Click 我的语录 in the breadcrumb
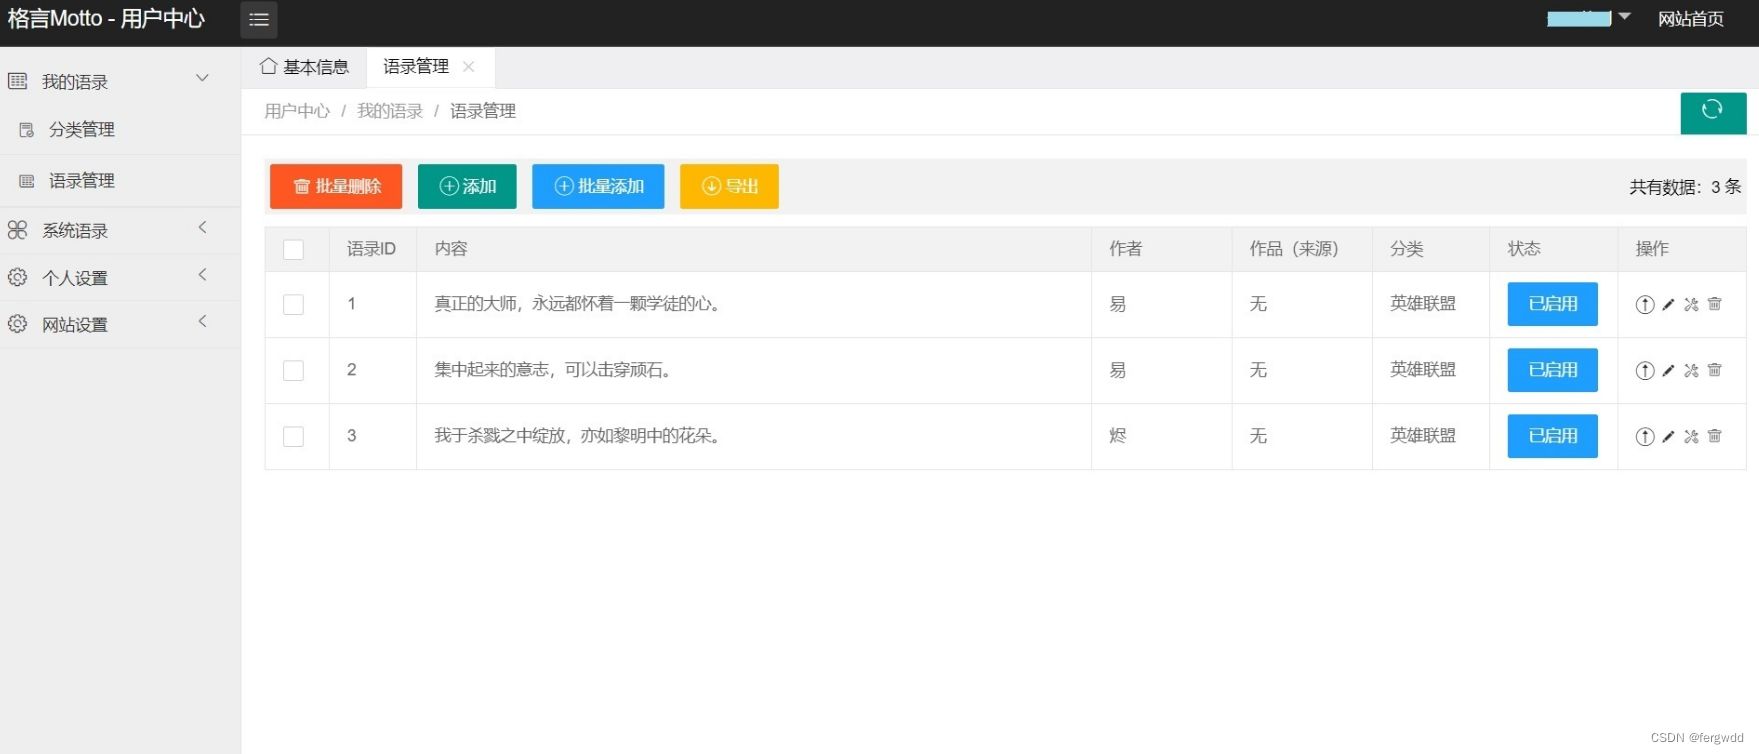The image size is (1759, 754). [390, 111]
